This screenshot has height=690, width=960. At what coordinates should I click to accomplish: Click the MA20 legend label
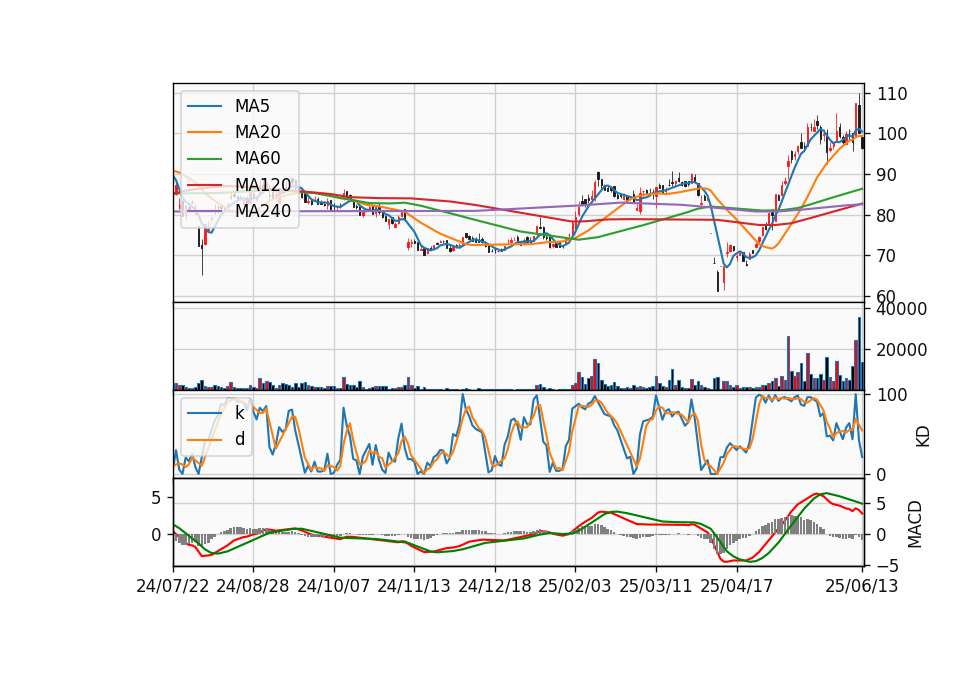coord(257,132)
